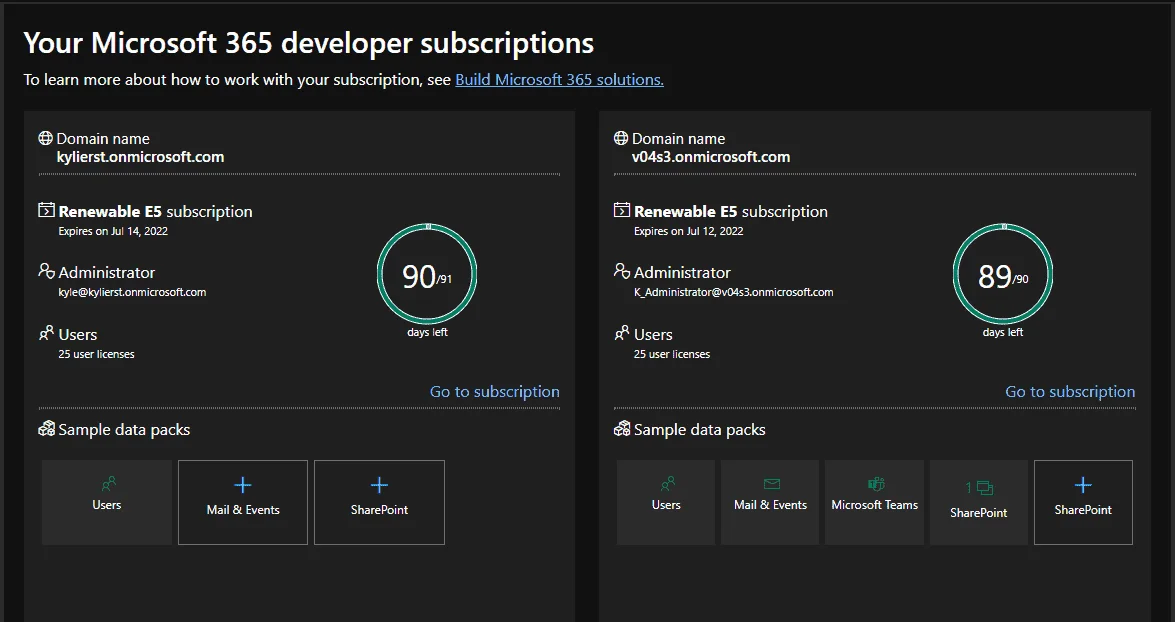Add SharePoint sample pack for kylierst
Image resolution: width=1175 pixels, height=622 pixels.
click(379, 502)
